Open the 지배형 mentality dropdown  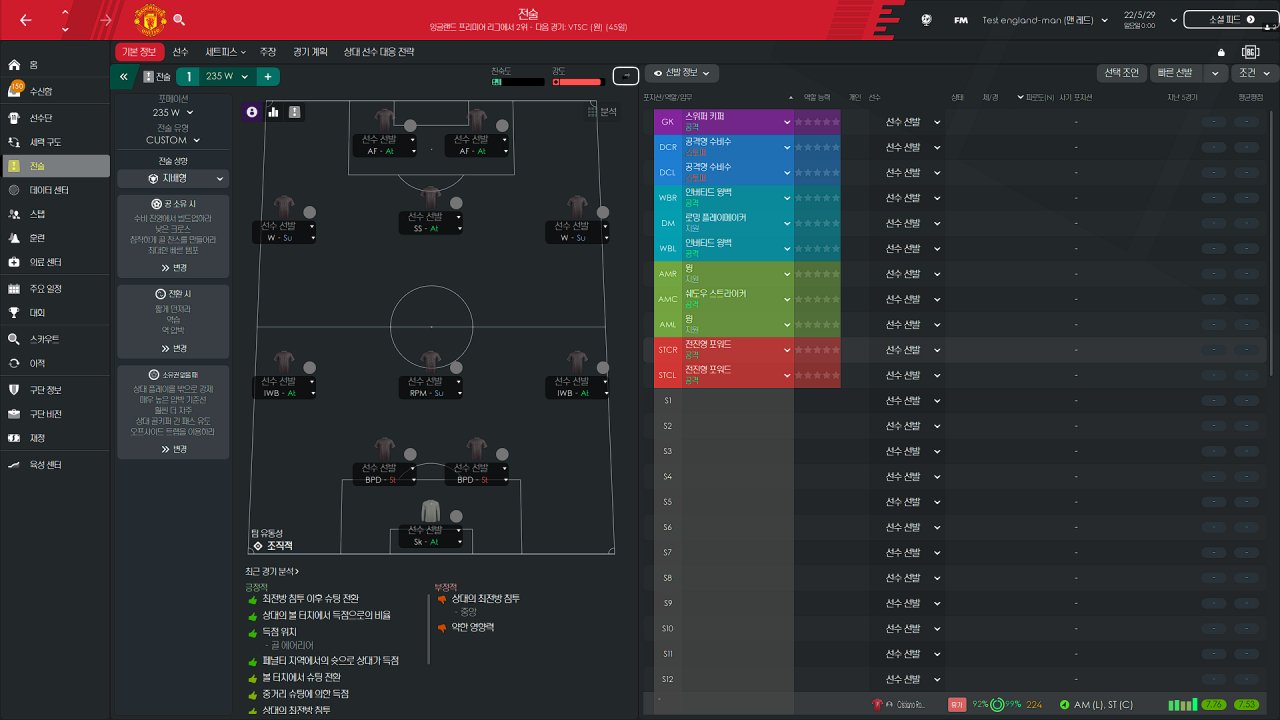point(173,179)
